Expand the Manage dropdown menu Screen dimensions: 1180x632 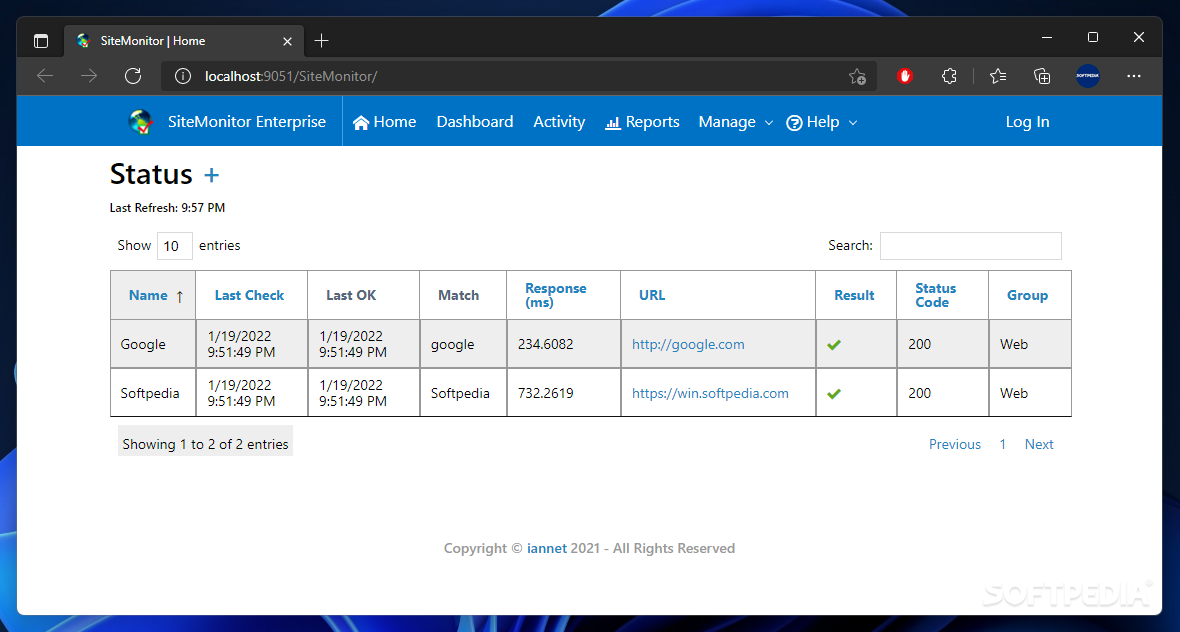click(x=735, y=122)
